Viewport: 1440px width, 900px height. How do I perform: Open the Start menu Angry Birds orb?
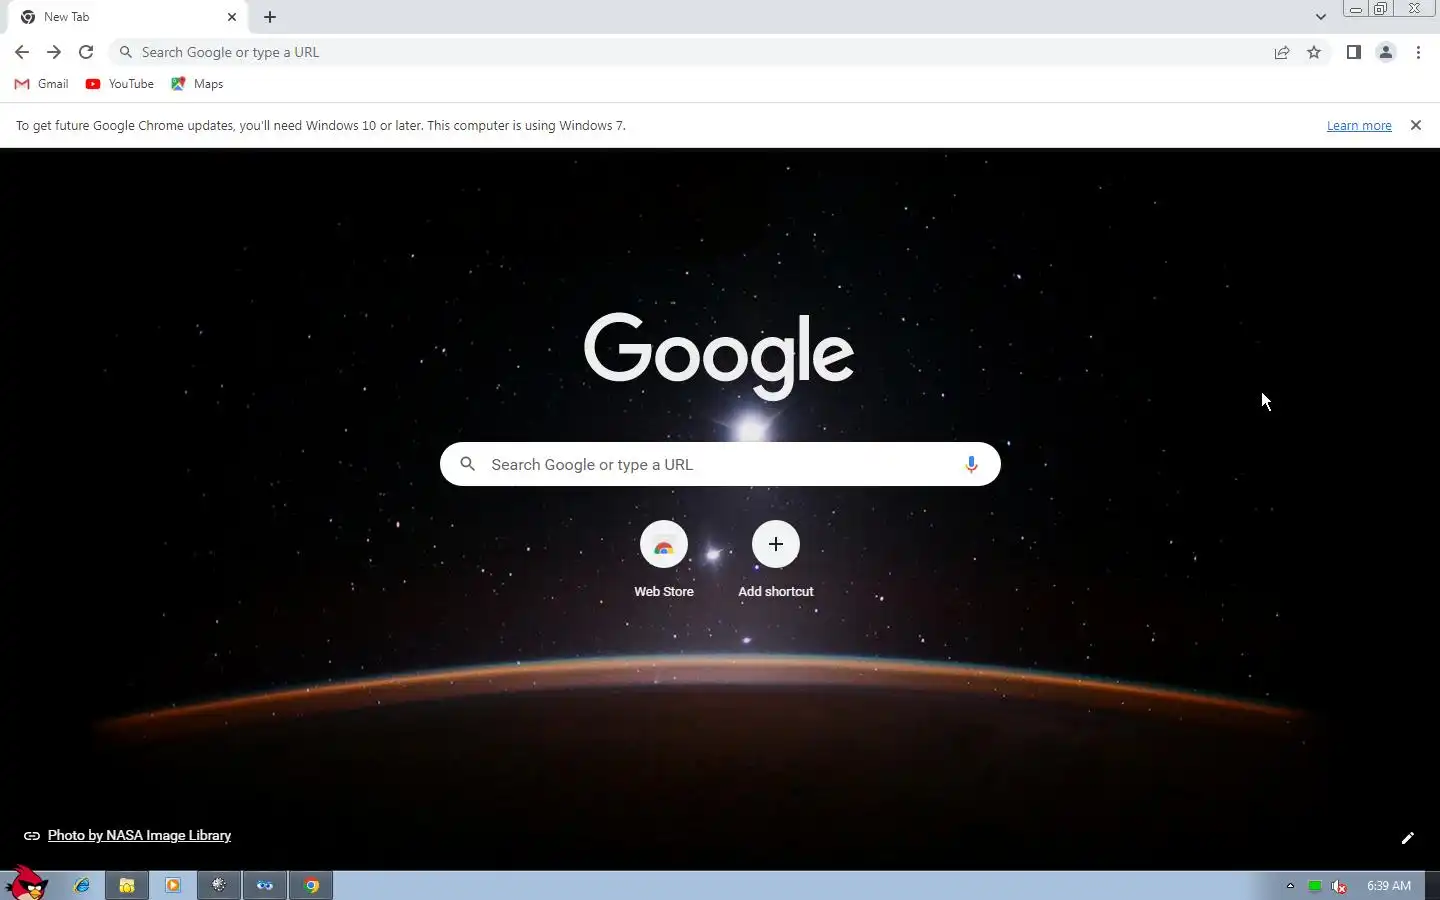(x=27, y=884)
